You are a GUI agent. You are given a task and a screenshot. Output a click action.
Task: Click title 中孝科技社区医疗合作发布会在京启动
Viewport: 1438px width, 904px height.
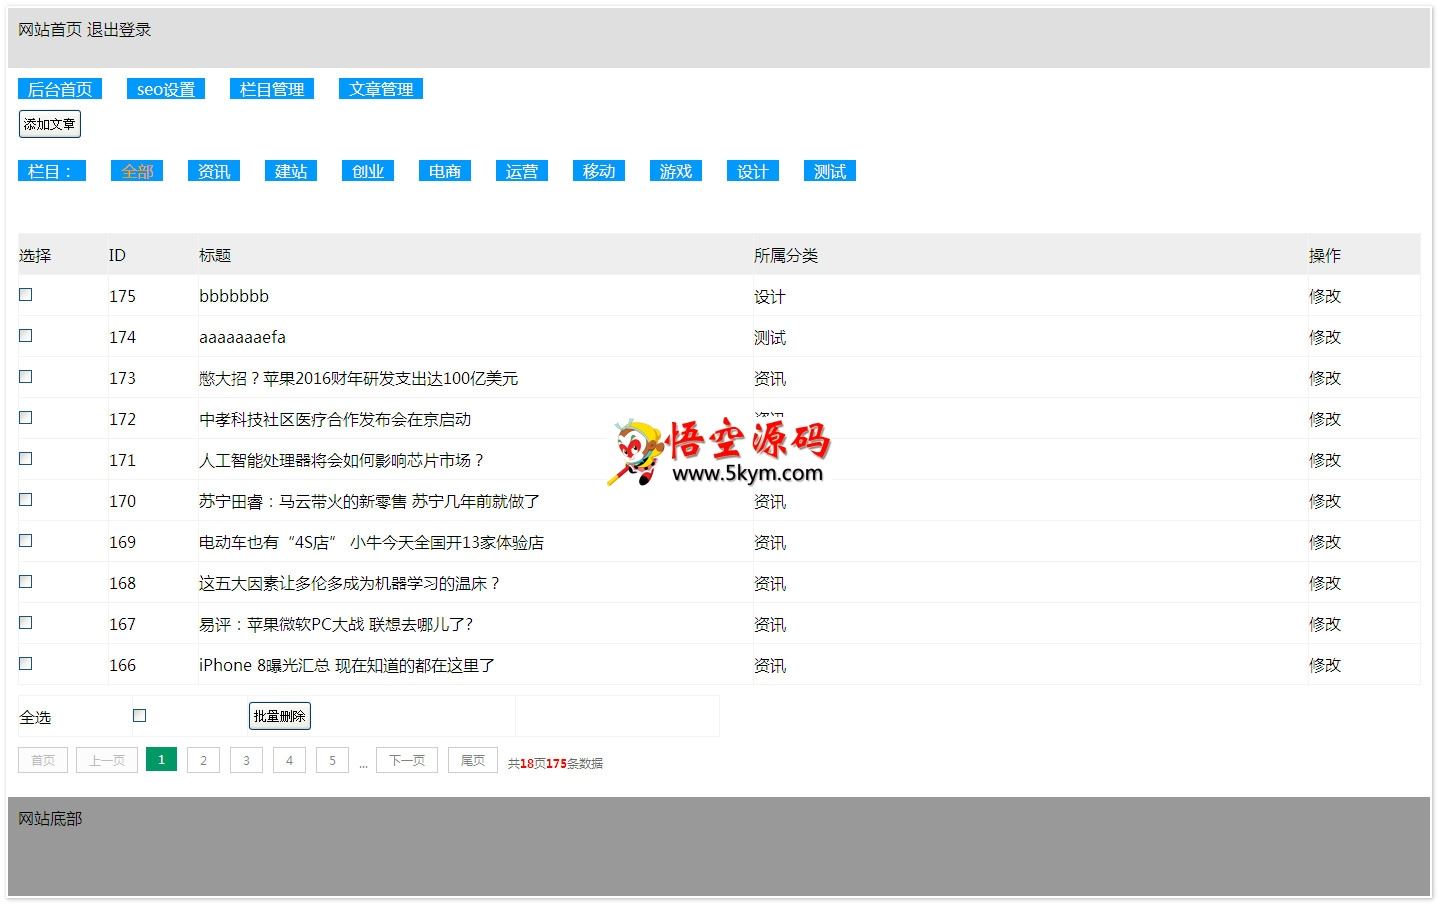335,419
